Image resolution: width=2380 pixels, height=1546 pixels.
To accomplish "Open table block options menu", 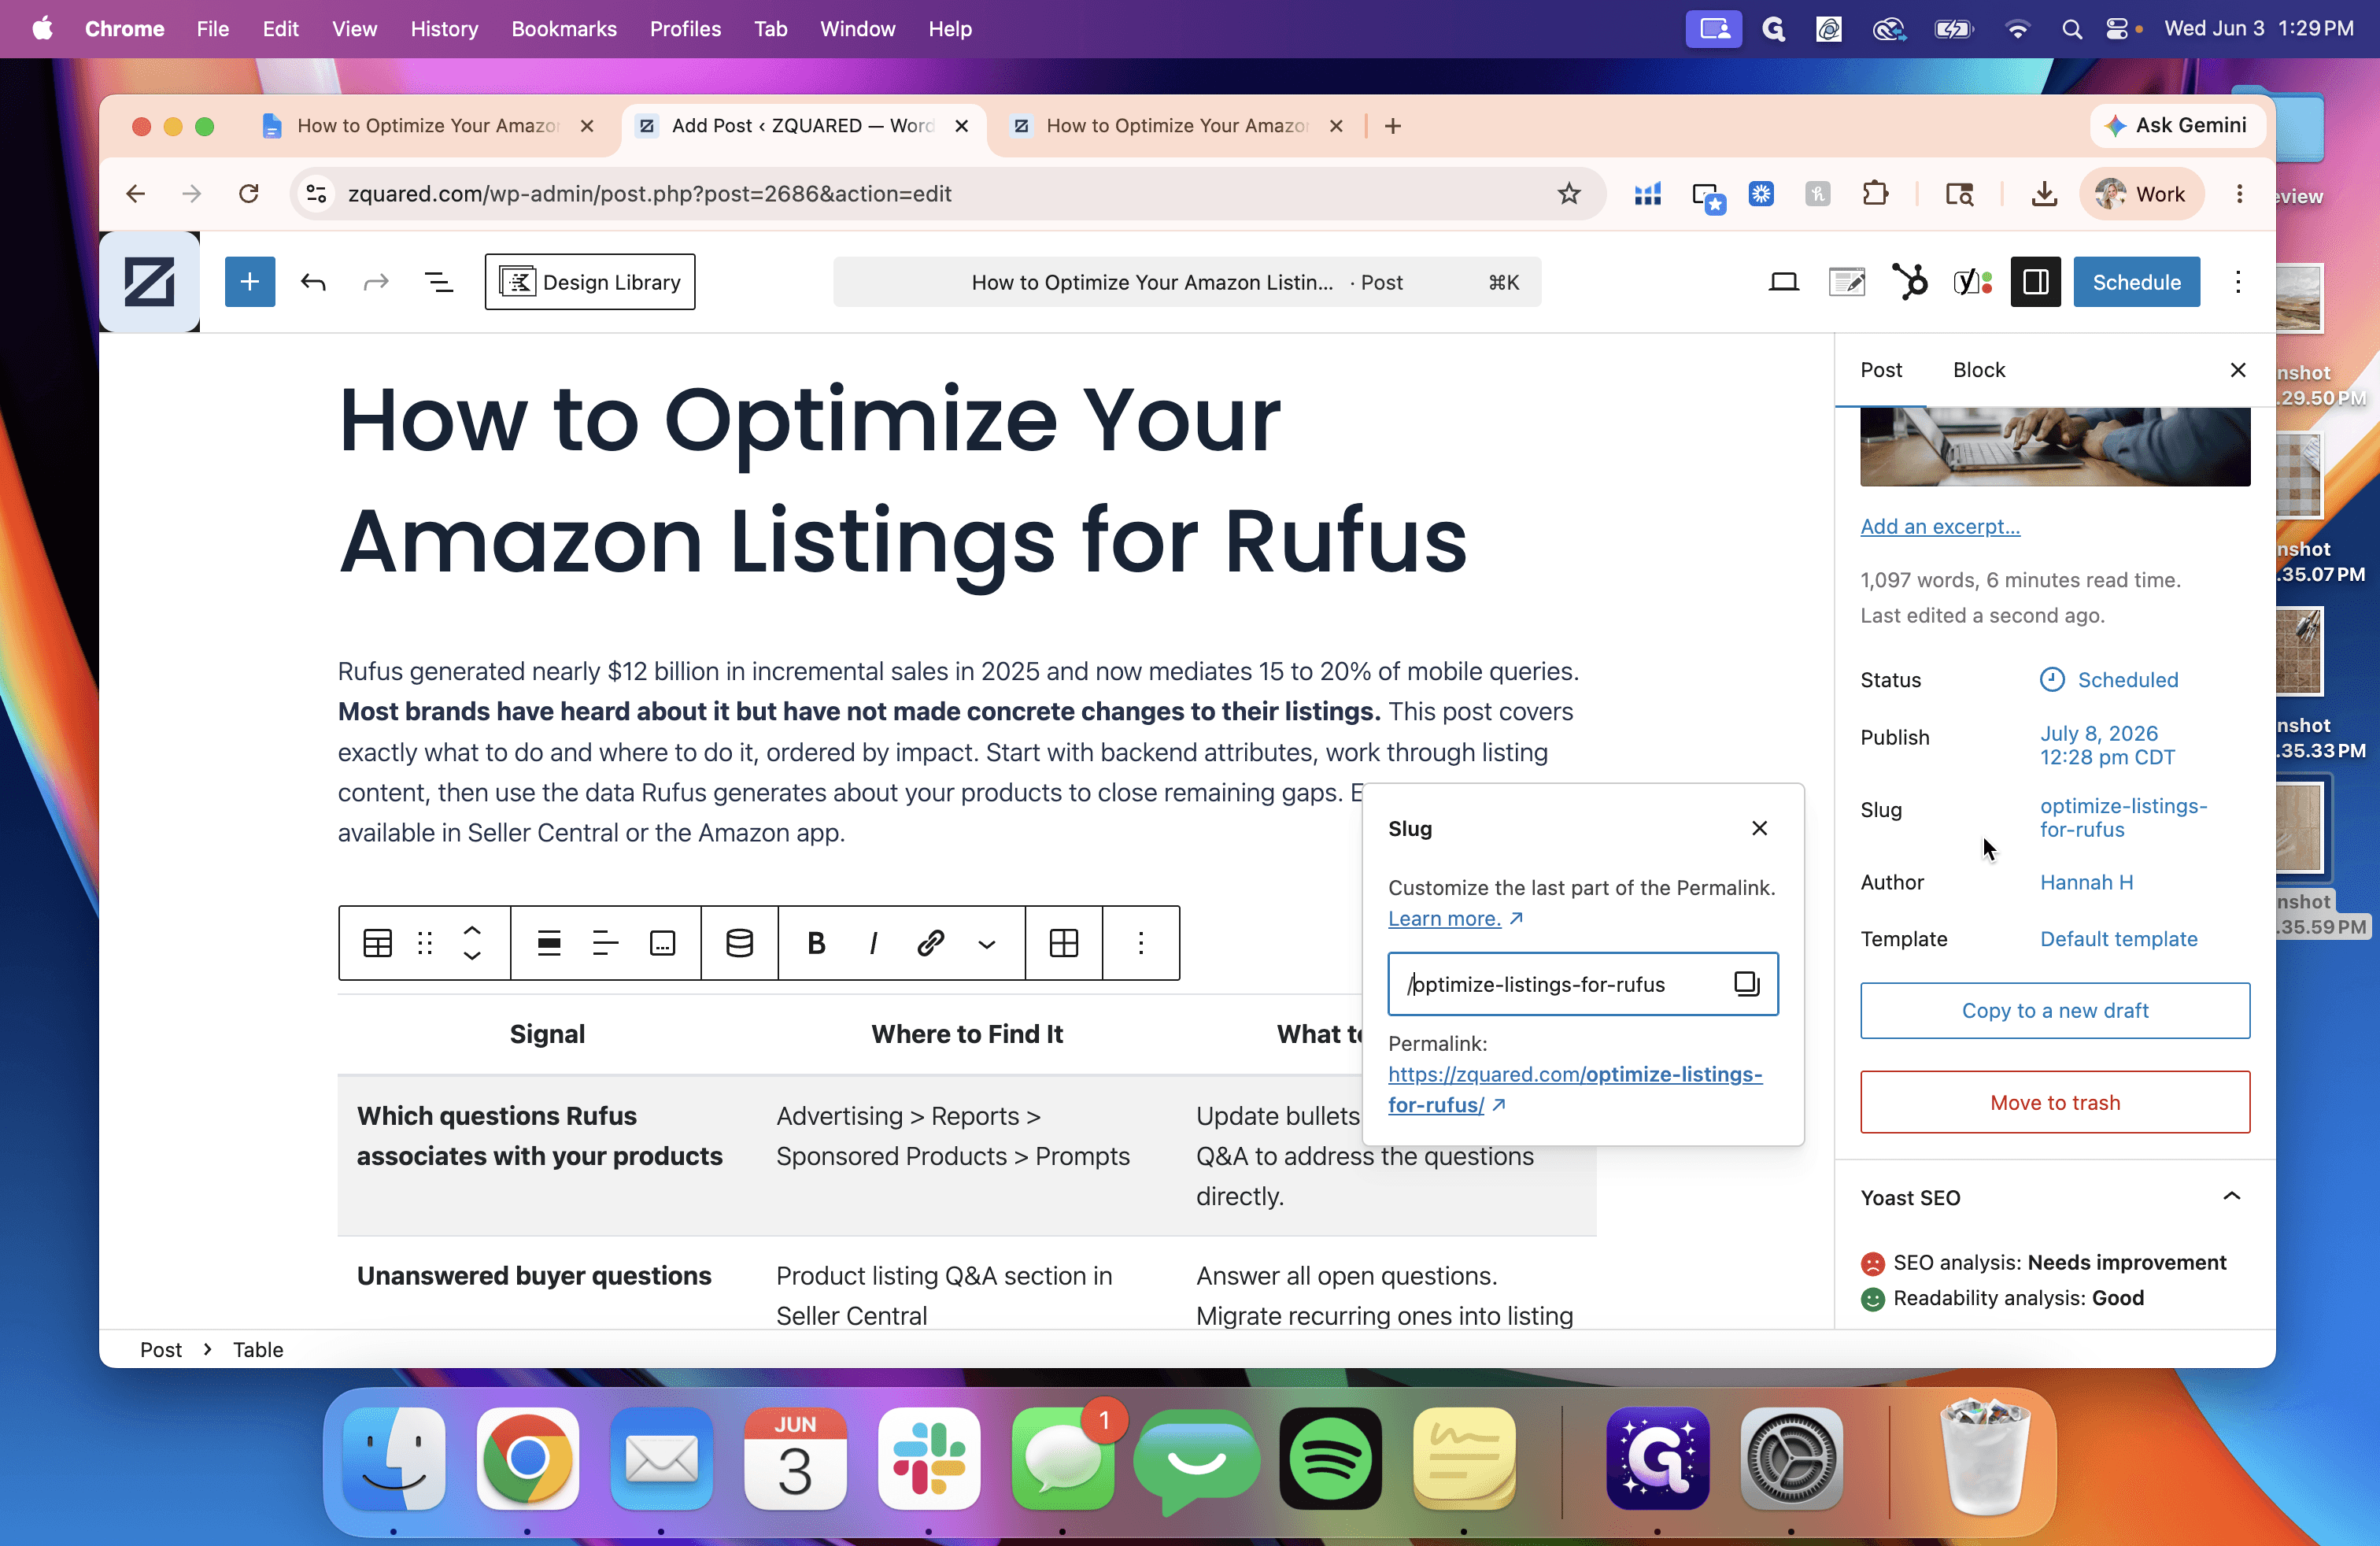I will (x=1141, y=943).
